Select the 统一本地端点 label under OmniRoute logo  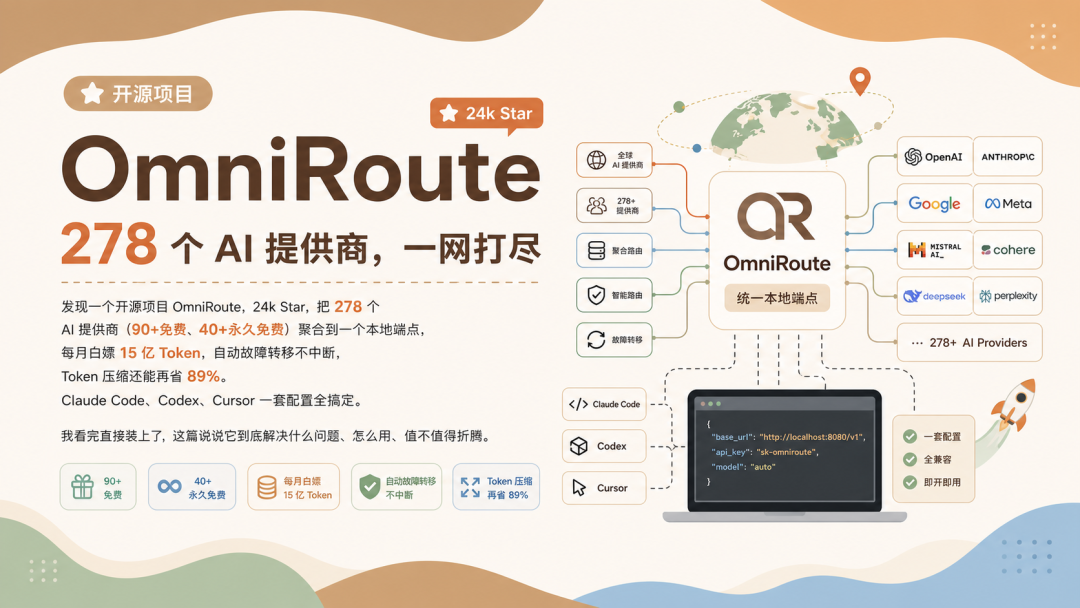coord(777,298)
